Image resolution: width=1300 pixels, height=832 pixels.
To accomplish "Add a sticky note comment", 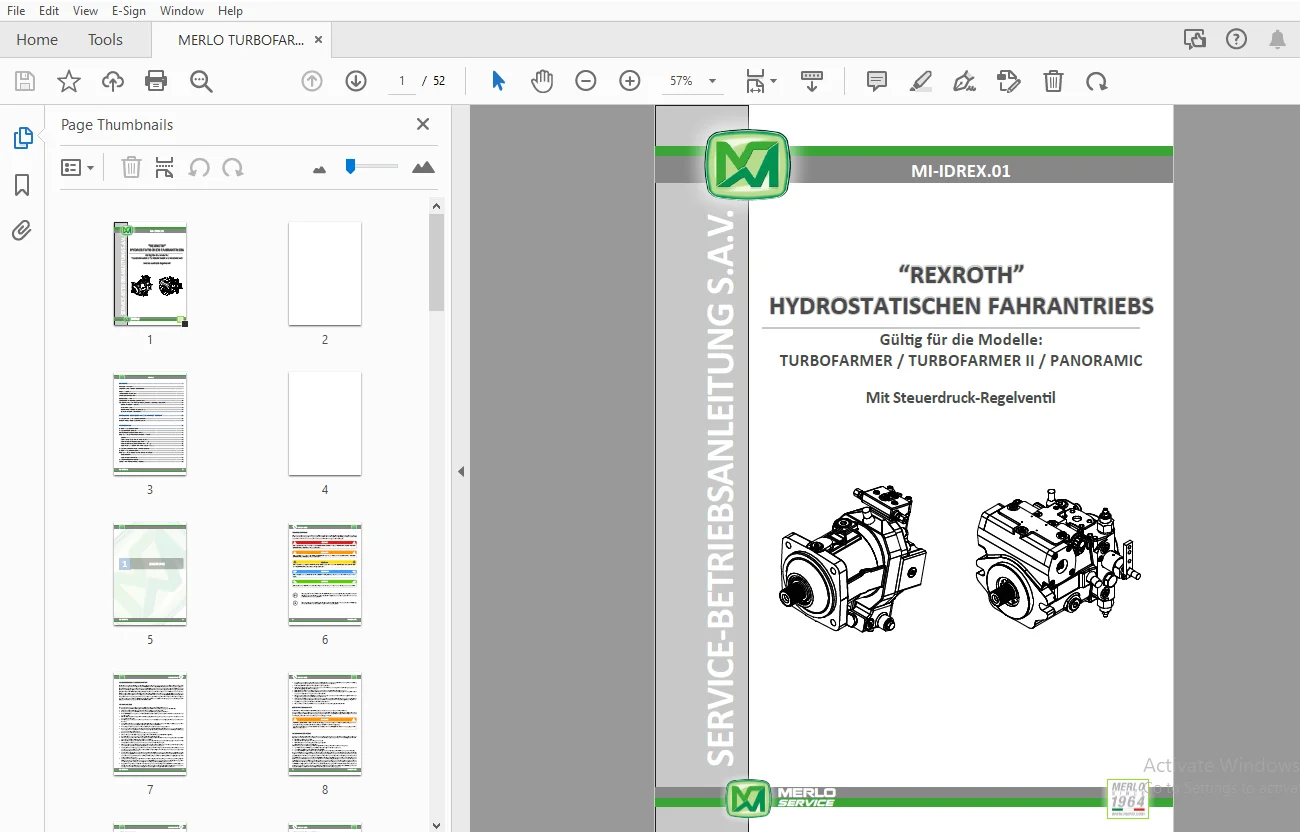I will tap(877, 82).
